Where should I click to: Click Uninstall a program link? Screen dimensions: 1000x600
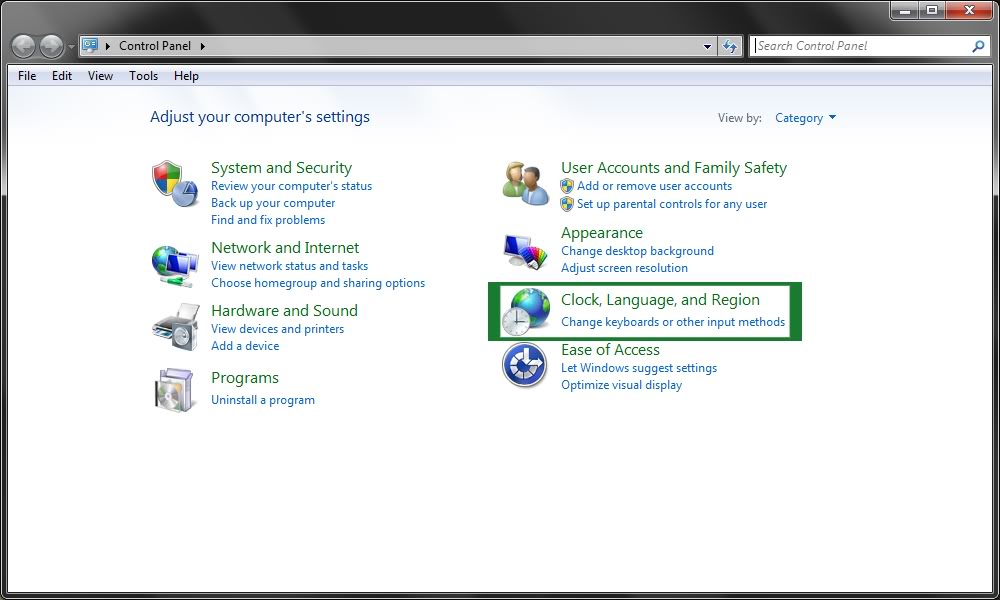(263, 400)
